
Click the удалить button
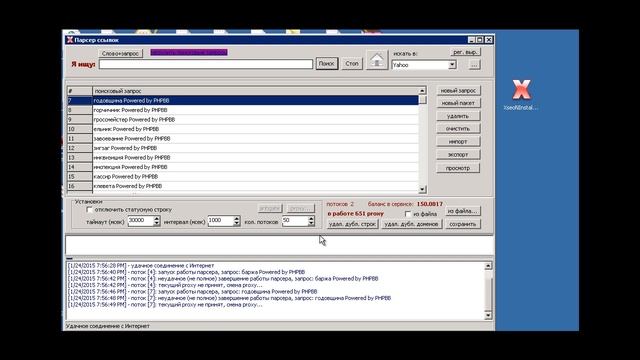458,116
